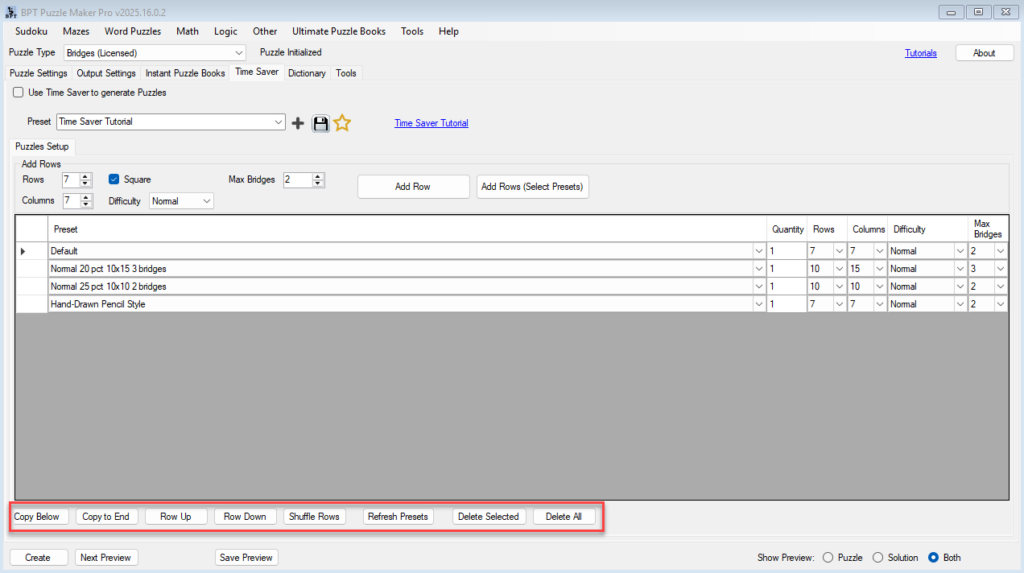This screenshot has height=573, width=1024.
Task: Open the Word Puzzles menu
Action: [x=132, y=31]
